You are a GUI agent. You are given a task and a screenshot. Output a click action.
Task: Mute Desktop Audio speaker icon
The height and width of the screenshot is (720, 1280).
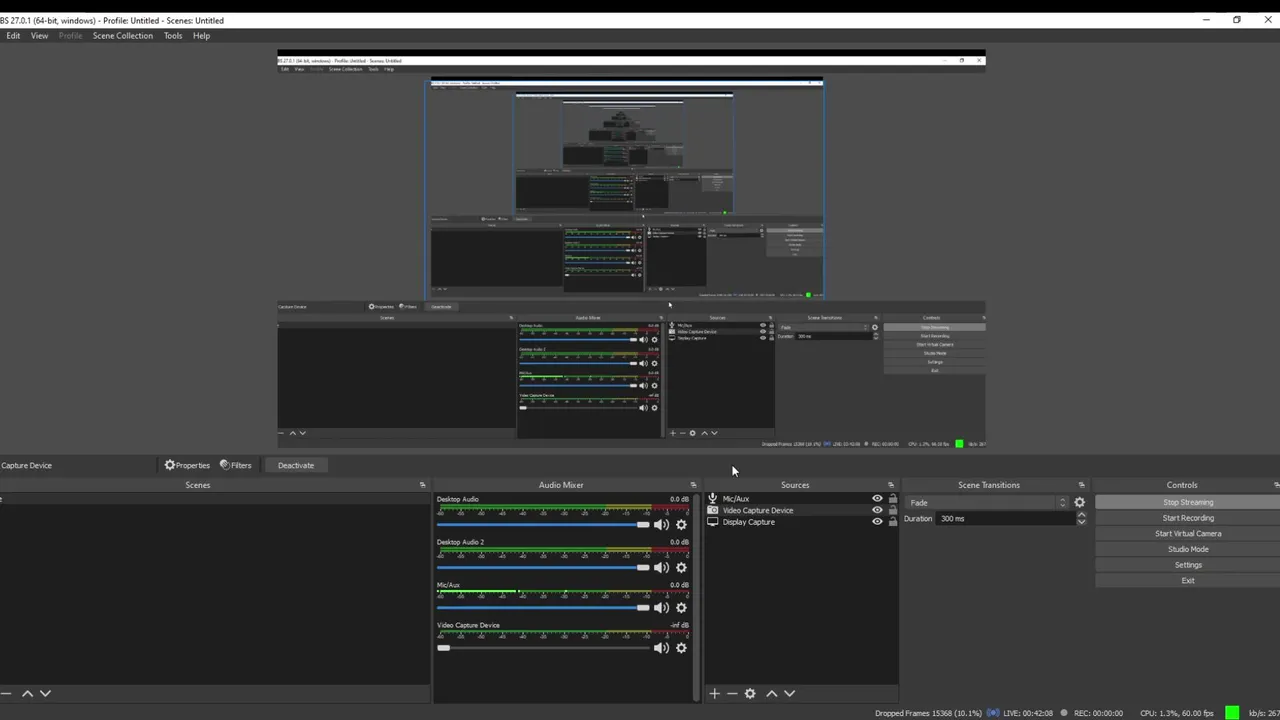pyautogui.click(x=661, y=525)
